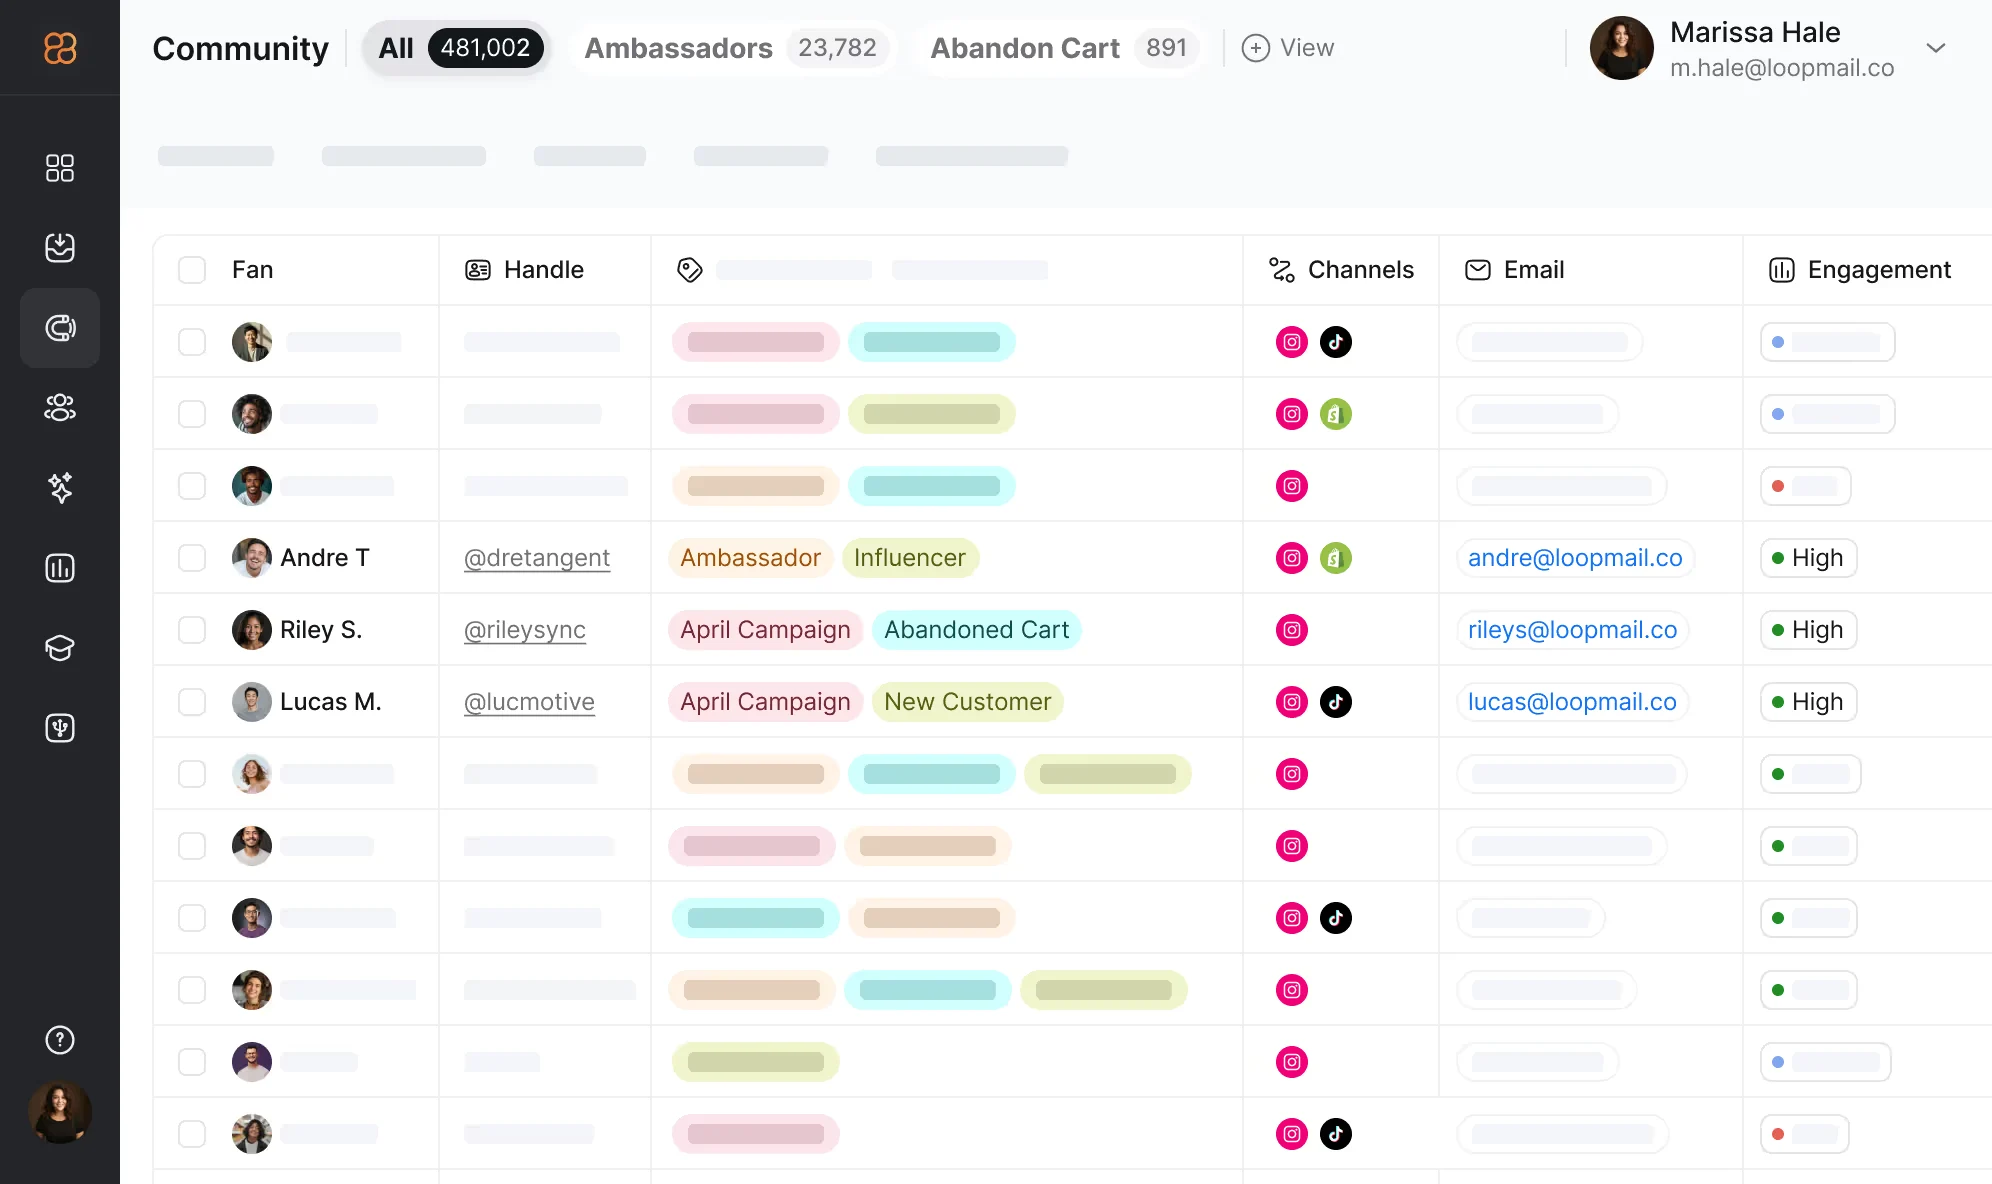
Task: Switch to the All 481,002 tab
Action: (457, 48)
